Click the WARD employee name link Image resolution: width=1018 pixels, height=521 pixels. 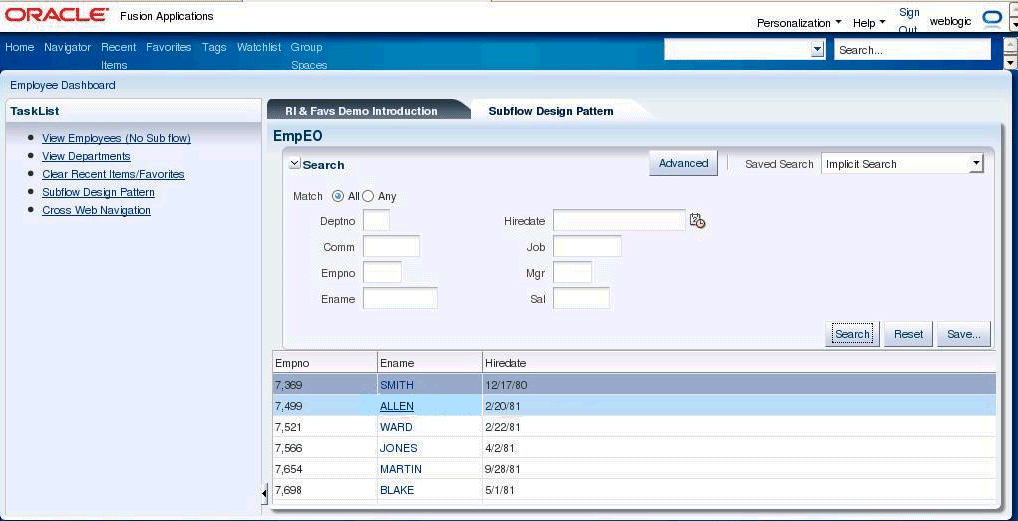pyautogui.click(x=396, y=427)
